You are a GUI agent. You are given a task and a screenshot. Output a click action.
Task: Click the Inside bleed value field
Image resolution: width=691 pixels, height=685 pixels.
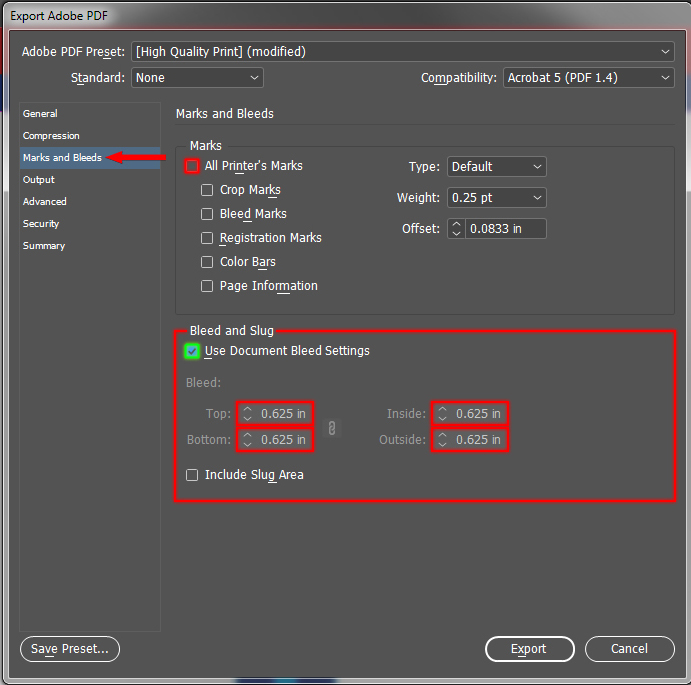tap(479, 413)
